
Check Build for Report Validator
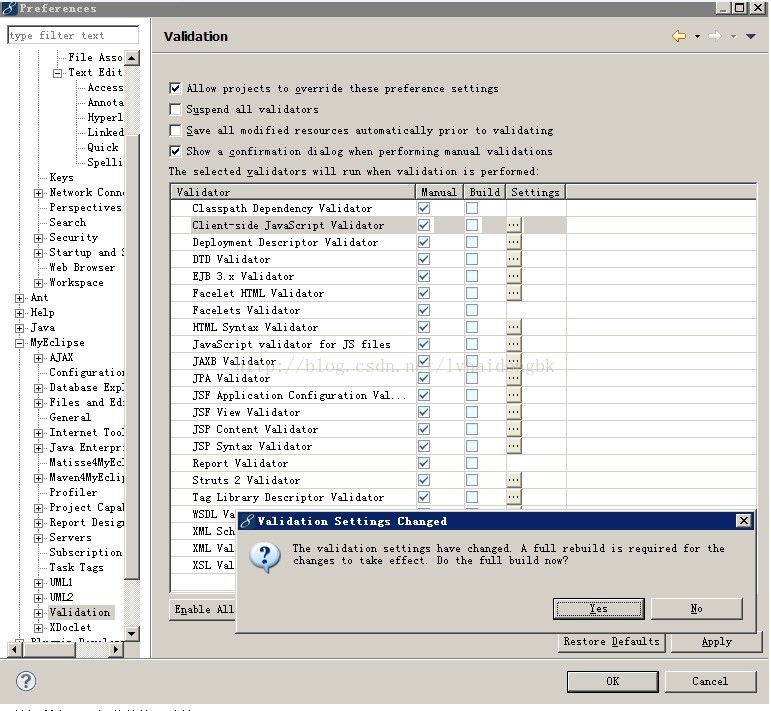[x=472, y=463]
